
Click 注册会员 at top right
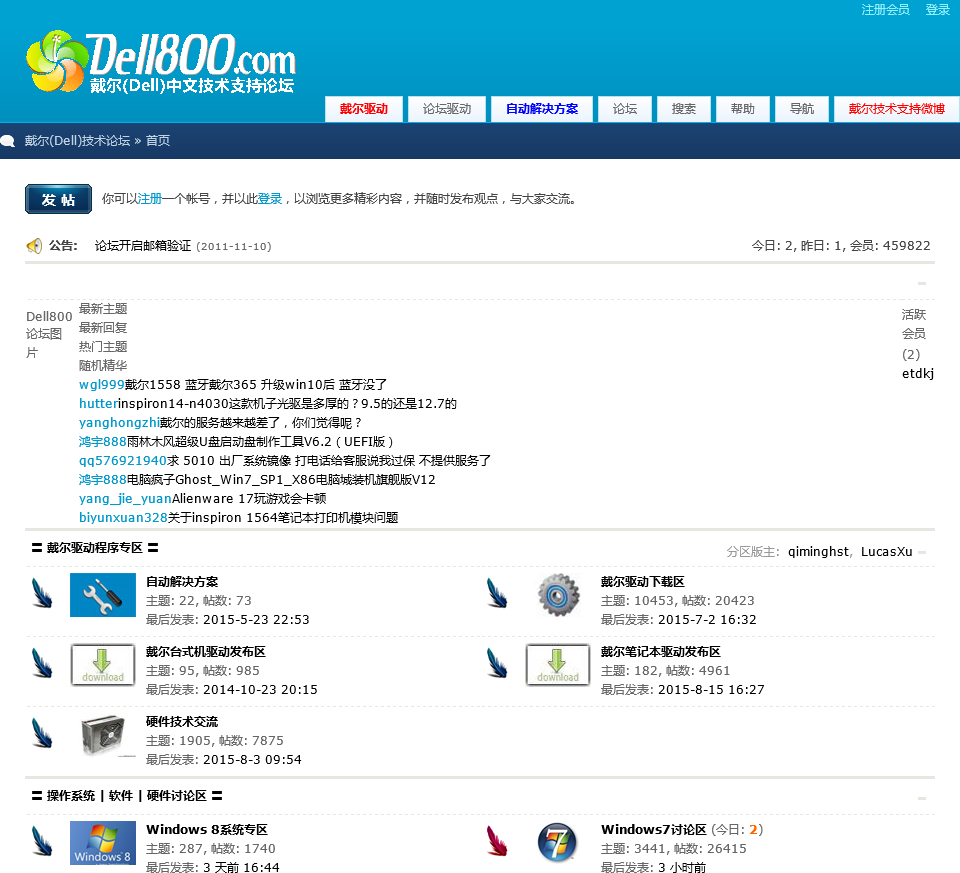(x=885, y=10)
